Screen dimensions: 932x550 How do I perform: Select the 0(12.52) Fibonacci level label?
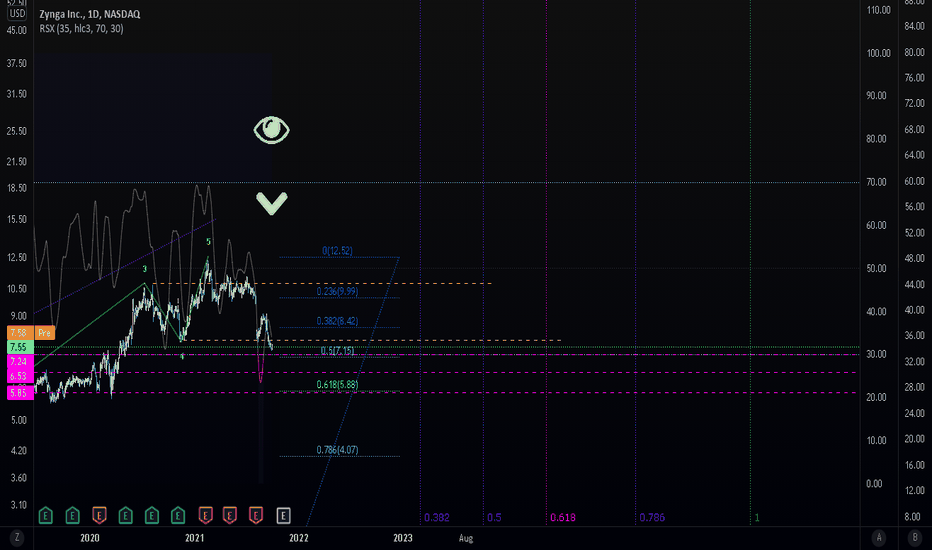coord(337,251)
